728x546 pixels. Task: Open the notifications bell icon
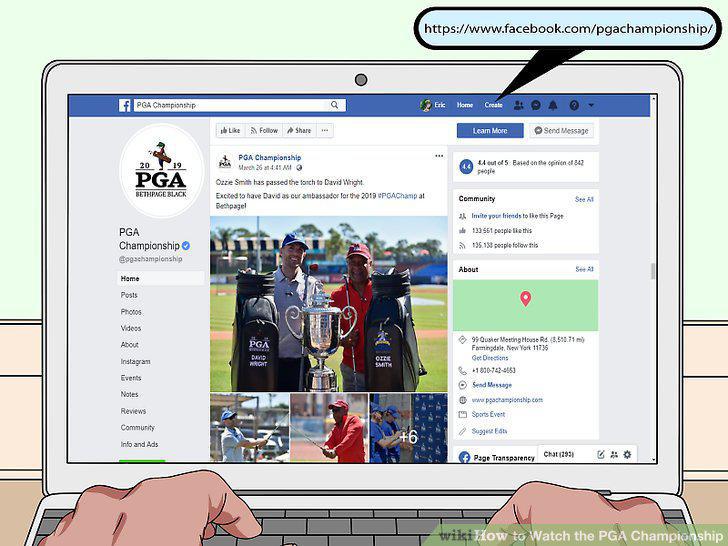552,105
